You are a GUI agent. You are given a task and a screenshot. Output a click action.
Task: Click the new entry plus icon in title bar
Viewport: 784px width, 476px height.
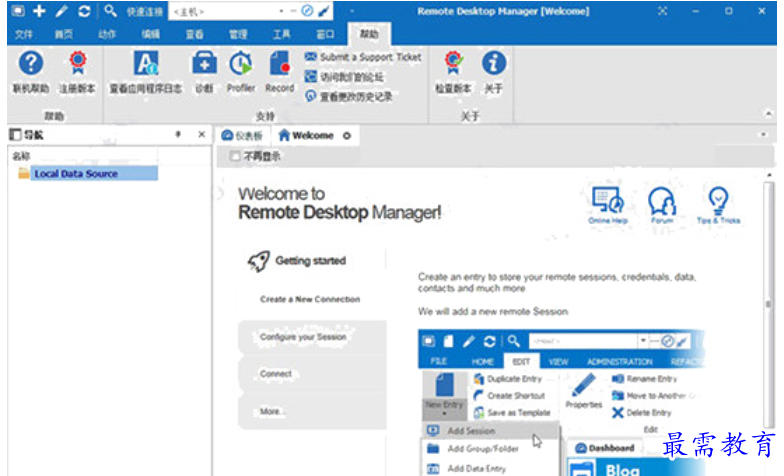39,11
